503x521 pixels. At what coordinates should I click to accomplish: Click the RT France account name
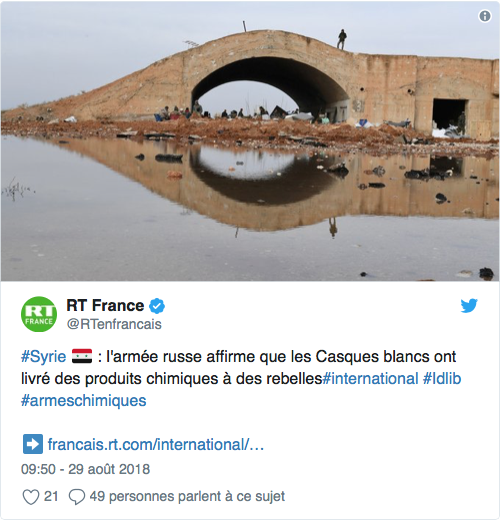[x=105, y=305]
